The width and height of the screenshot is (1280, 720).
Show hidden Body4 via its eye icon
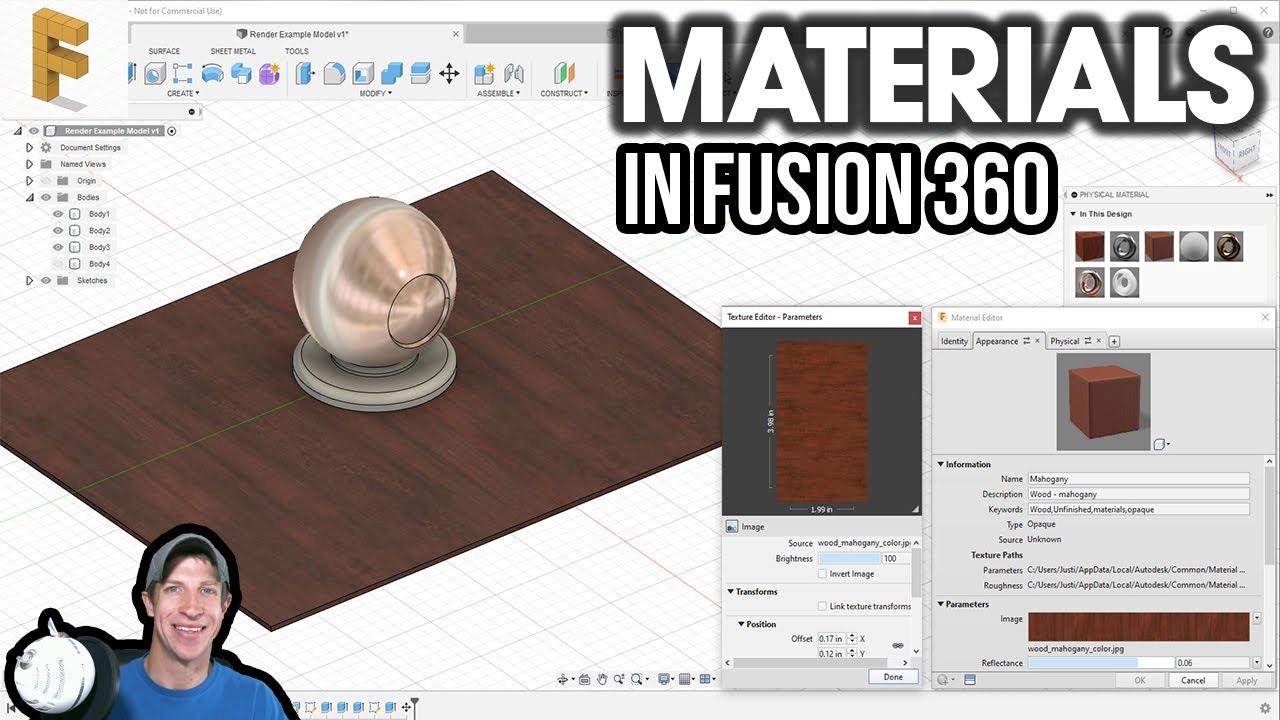coord(58,264)
